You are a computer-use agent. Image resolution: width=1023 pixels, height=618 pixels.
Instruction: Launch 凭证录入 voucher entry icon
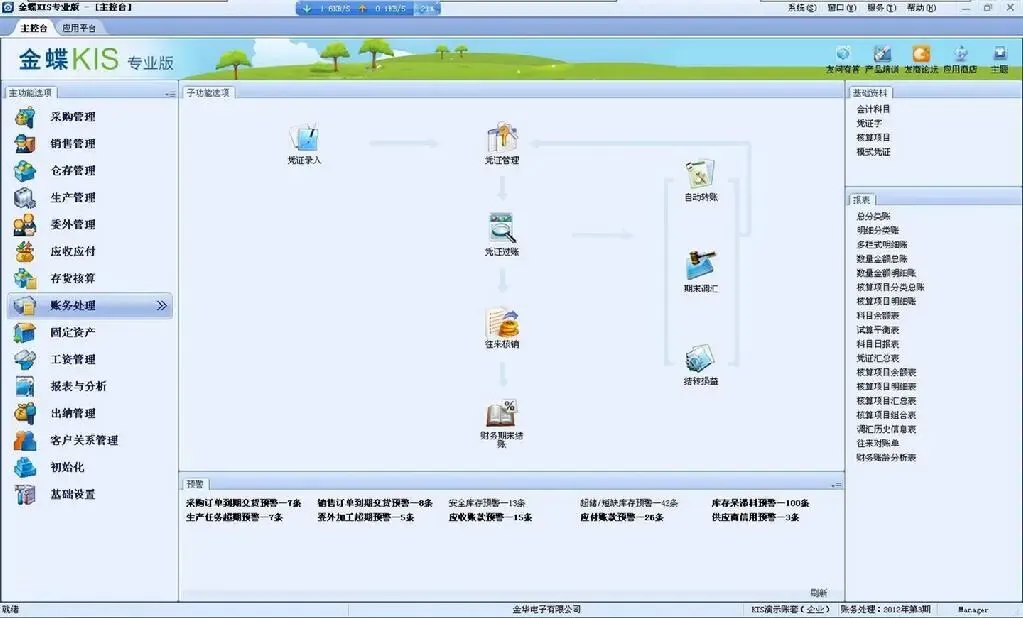point(304,138)
